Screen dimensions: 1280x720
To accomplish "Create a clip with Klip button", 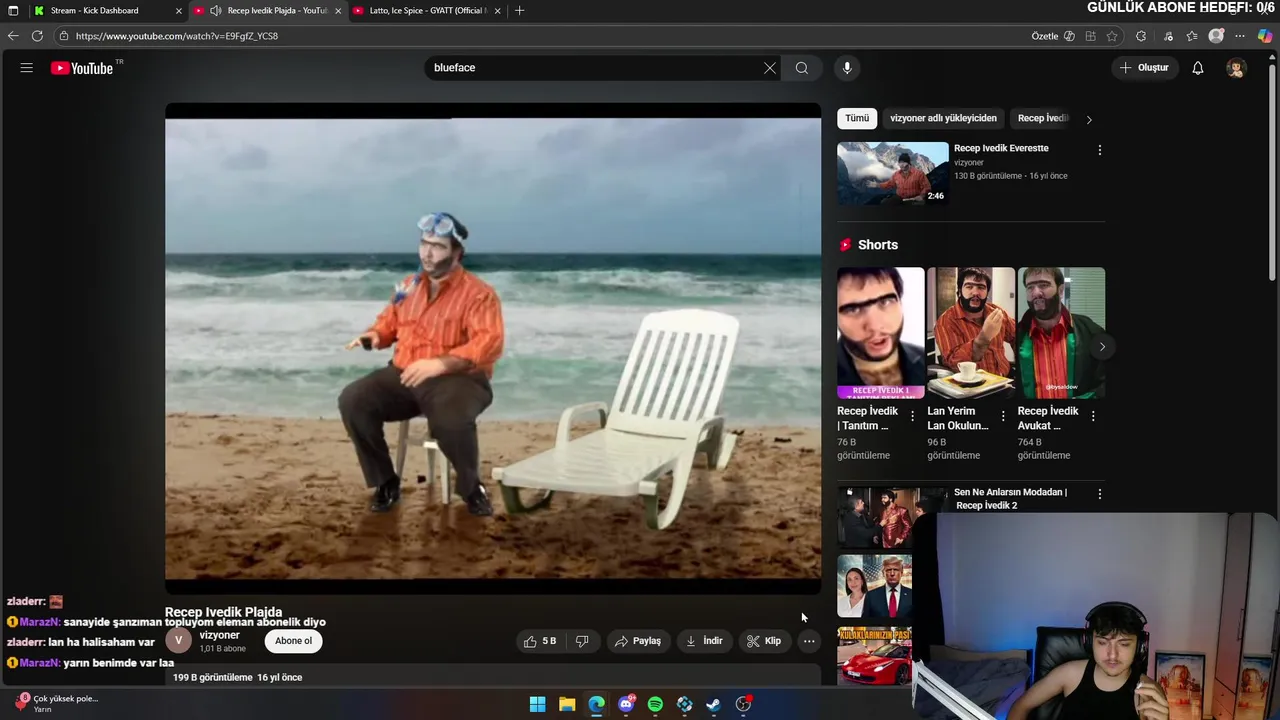I will [764, 641].
